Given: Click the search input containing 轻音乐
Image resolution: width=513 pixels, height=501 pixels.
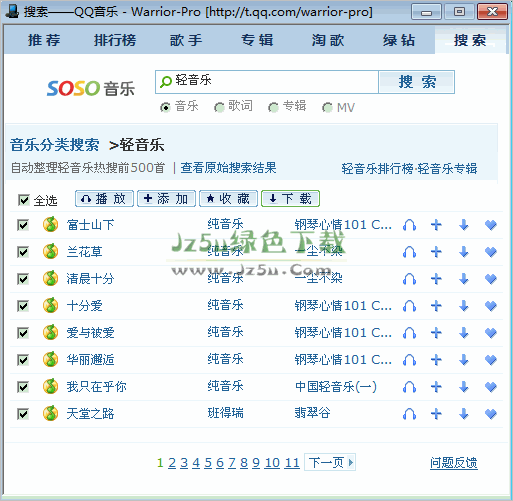Looking at the screenshot, I should click(267, 82).
